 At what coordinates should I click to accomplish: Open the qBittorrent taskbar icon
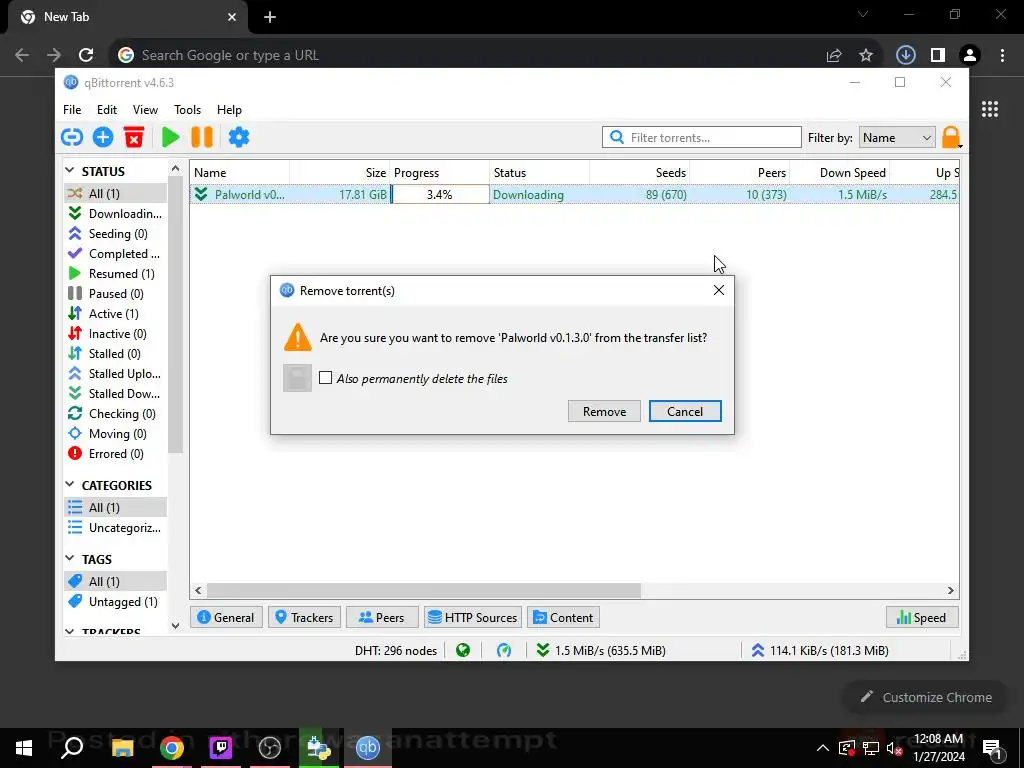(x=368, y=748)
